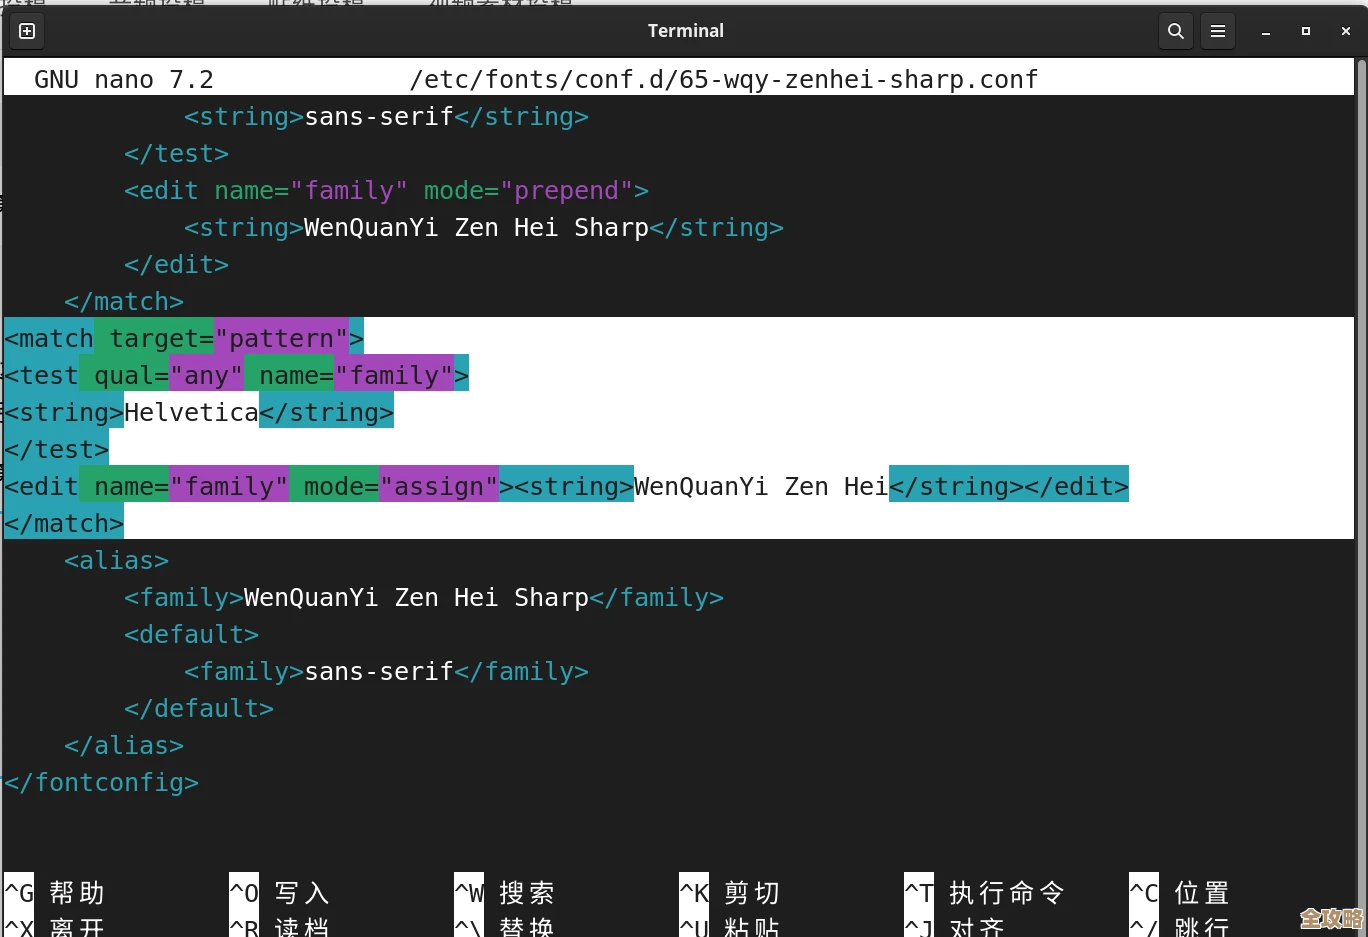1368x937 pixels.
Task: Click the ^G 帮助 help shortcut
Action: coord(56,892)
